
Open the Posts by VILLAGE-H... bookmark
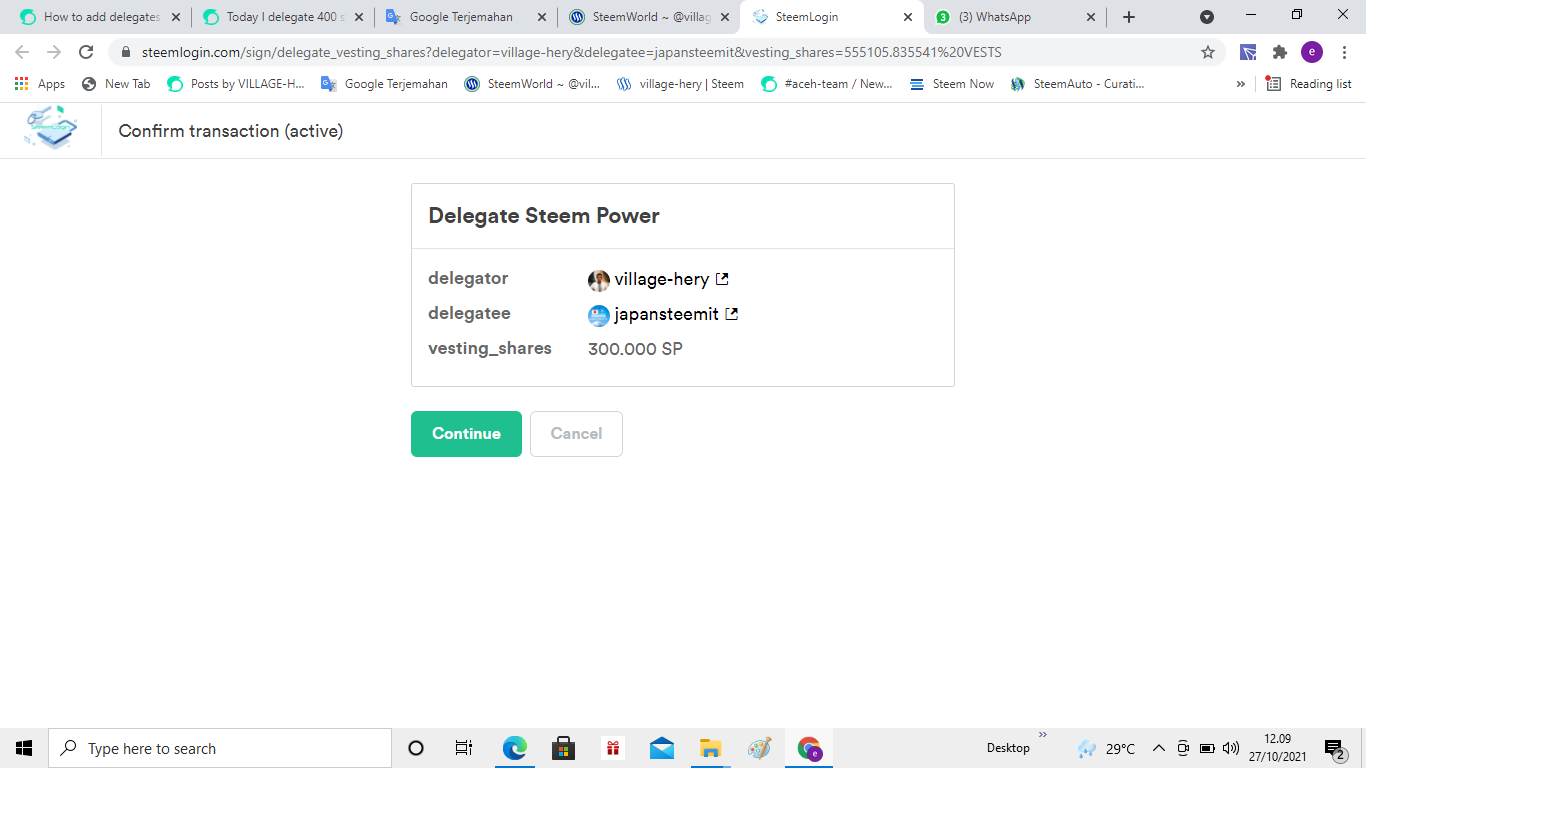[x=236, y=84]
